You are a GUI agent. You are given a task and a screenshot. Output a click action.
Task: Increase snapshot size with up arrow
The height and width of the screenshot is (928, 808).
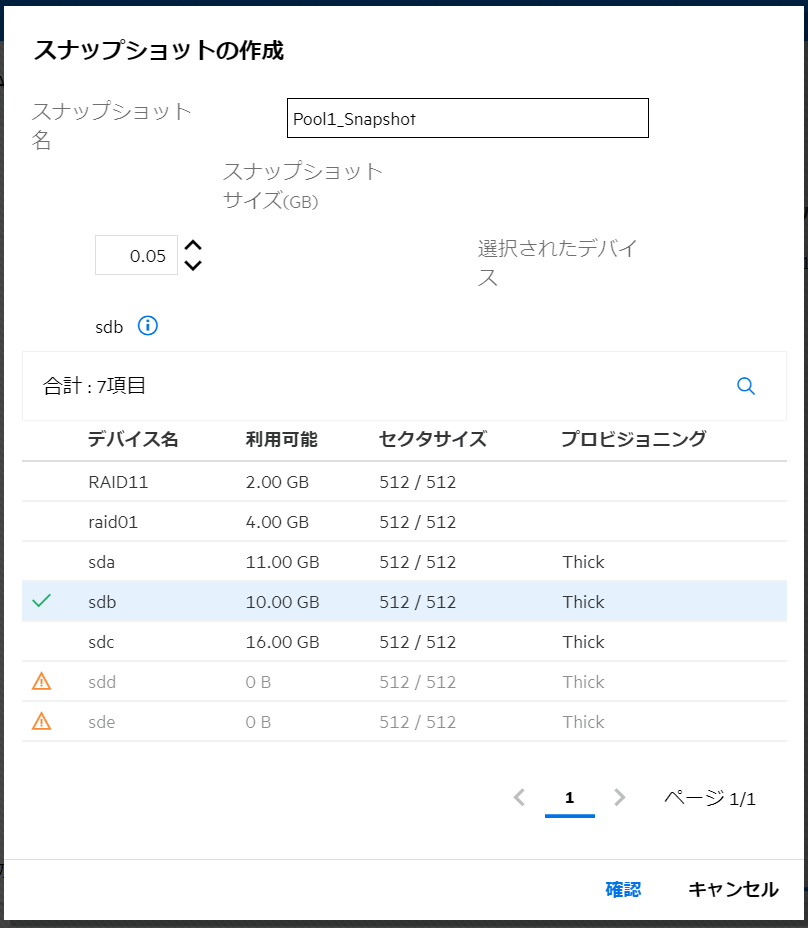[x=194, y=245]
